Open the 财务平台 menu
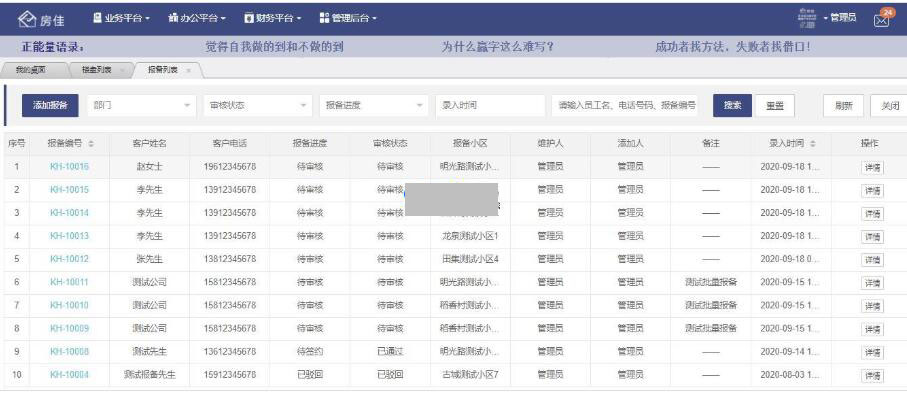Screen dimensions: 907x397 click(x=273, y=18)
